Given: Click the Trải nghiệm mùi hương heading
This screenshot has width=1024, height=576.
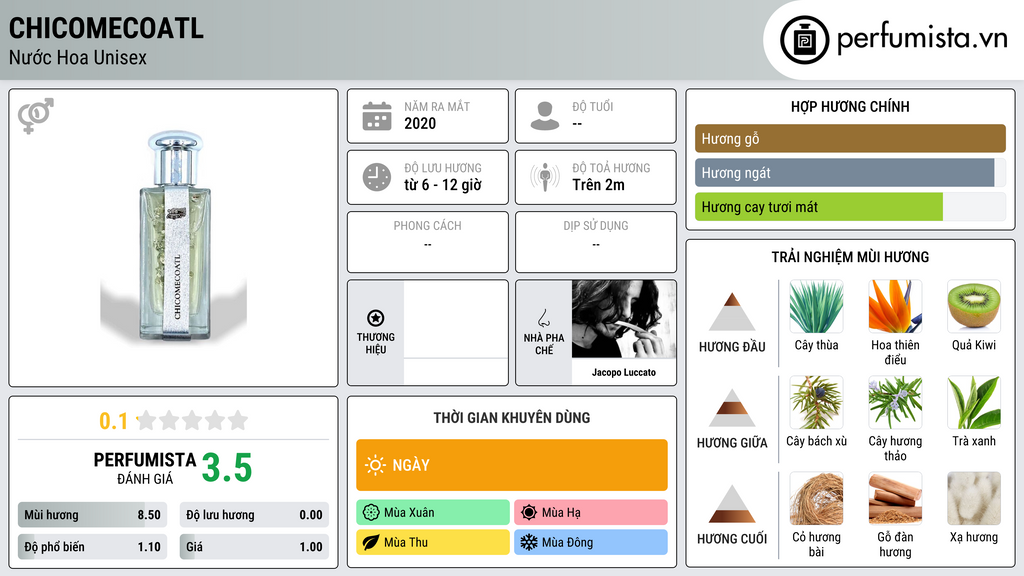Looking at the screenshot, I should pyautogui.click(x=850, y=257).
